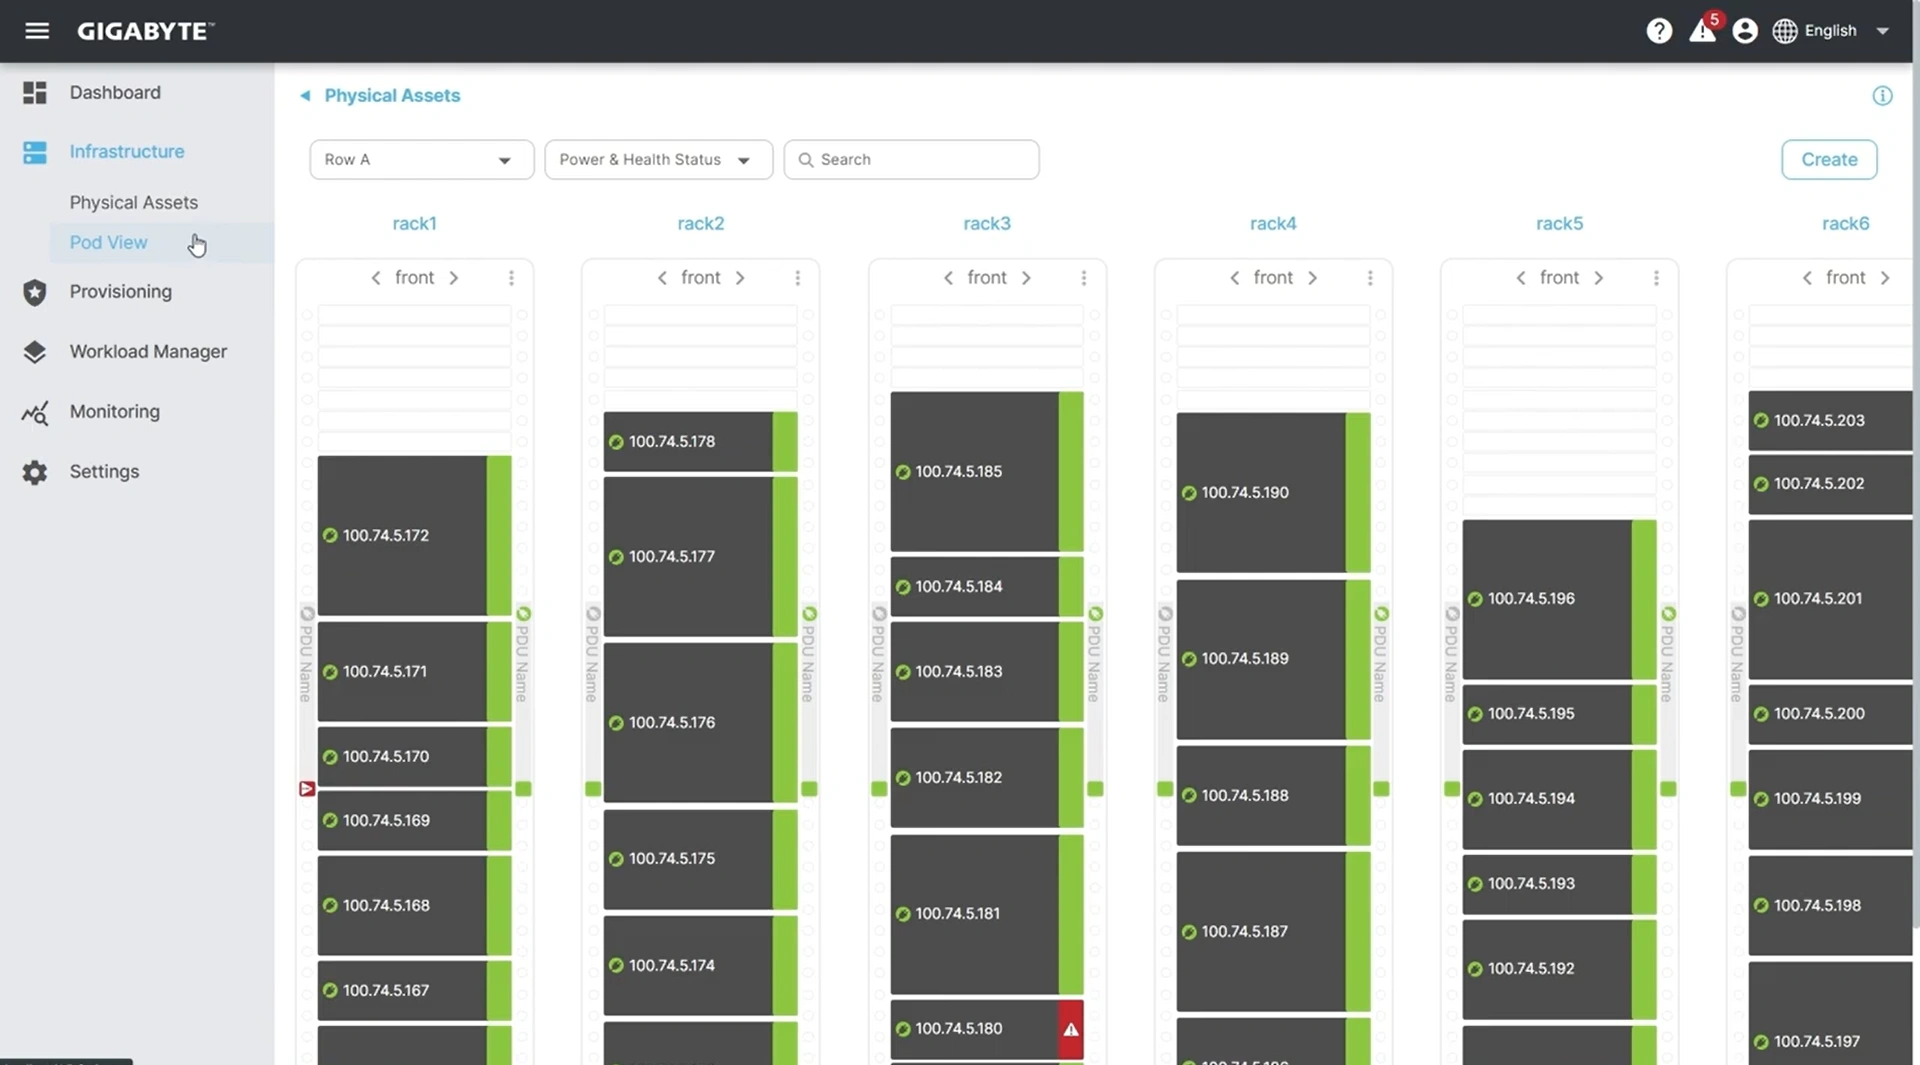Open rack3 three-dot options menu
The width and height of the screenshot is (1920, 1065).
pos(1083,278)
